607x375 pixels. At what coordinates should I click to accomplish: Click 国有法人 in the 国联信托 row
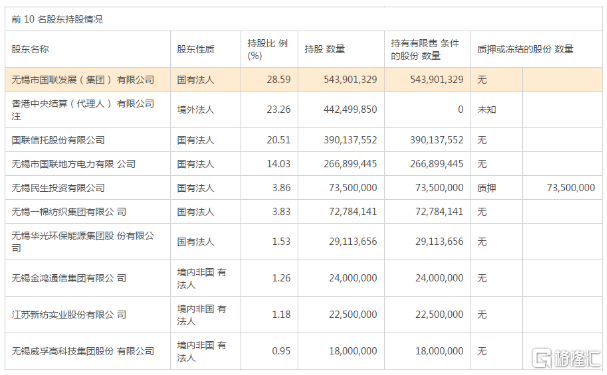[x=195, y=140]
